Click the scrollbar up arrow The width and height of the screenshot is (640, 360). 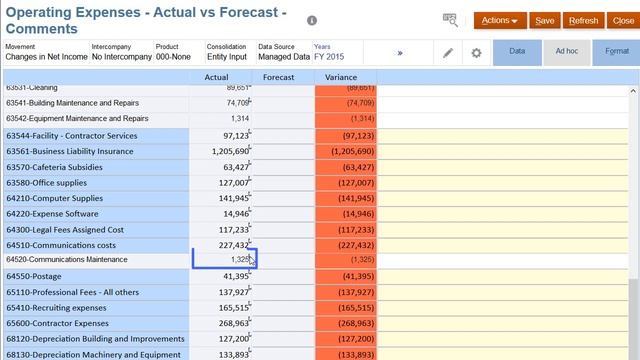pos(633,91)
